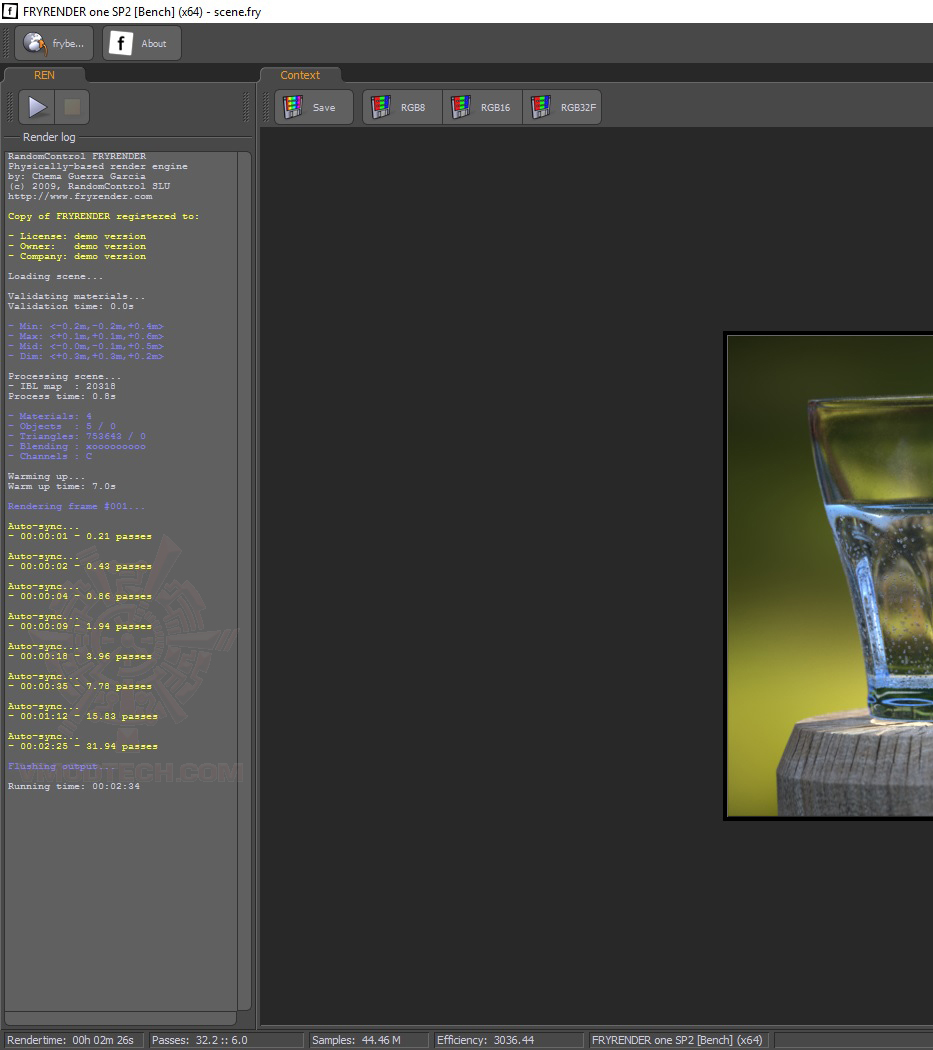Click the toolbar grip left of Save

click(266, 107)
